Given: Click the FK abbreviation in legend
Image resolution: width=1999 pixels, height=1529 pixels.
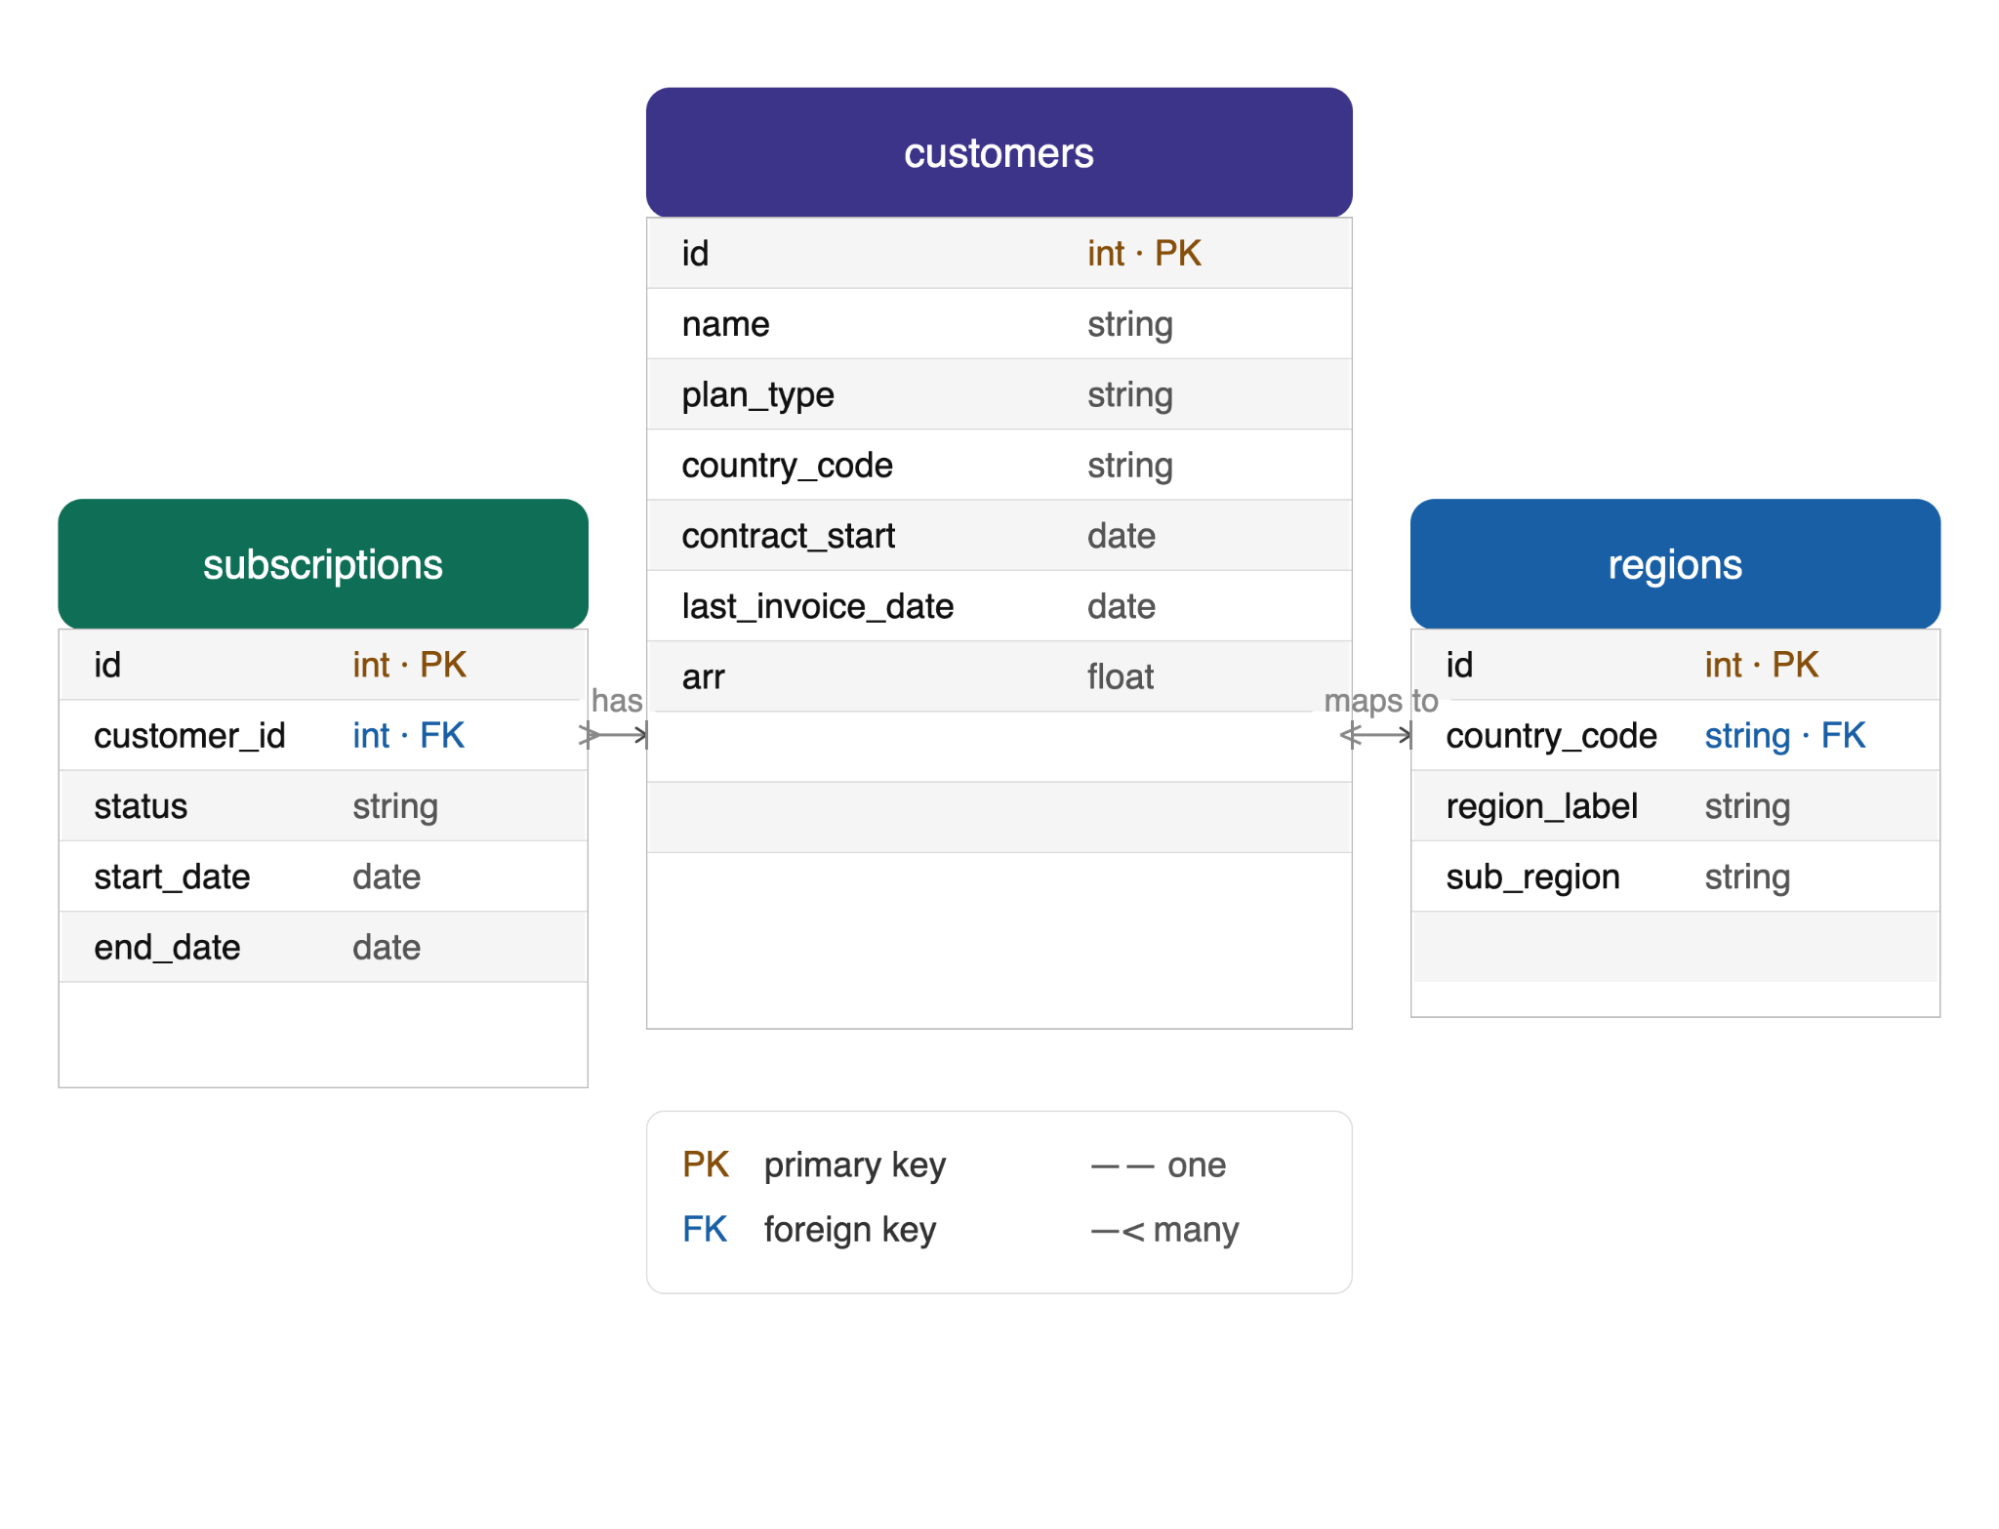Looking at the screenshot, I should (704, 1230).
